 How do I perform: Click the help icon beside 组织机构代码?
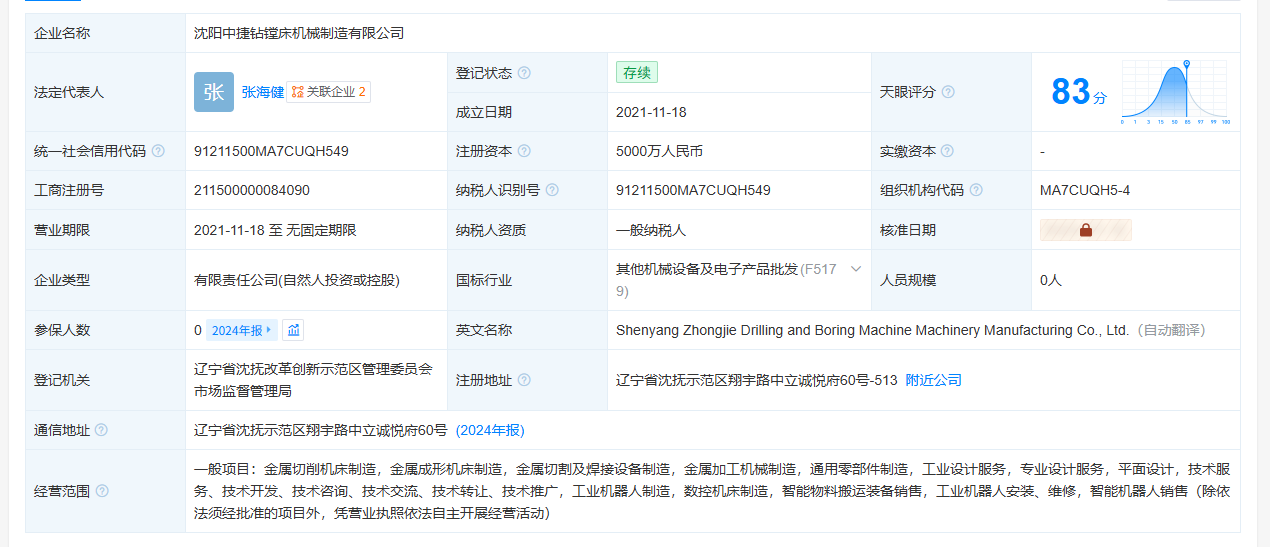pyautogui.click(x=976, y=190)
